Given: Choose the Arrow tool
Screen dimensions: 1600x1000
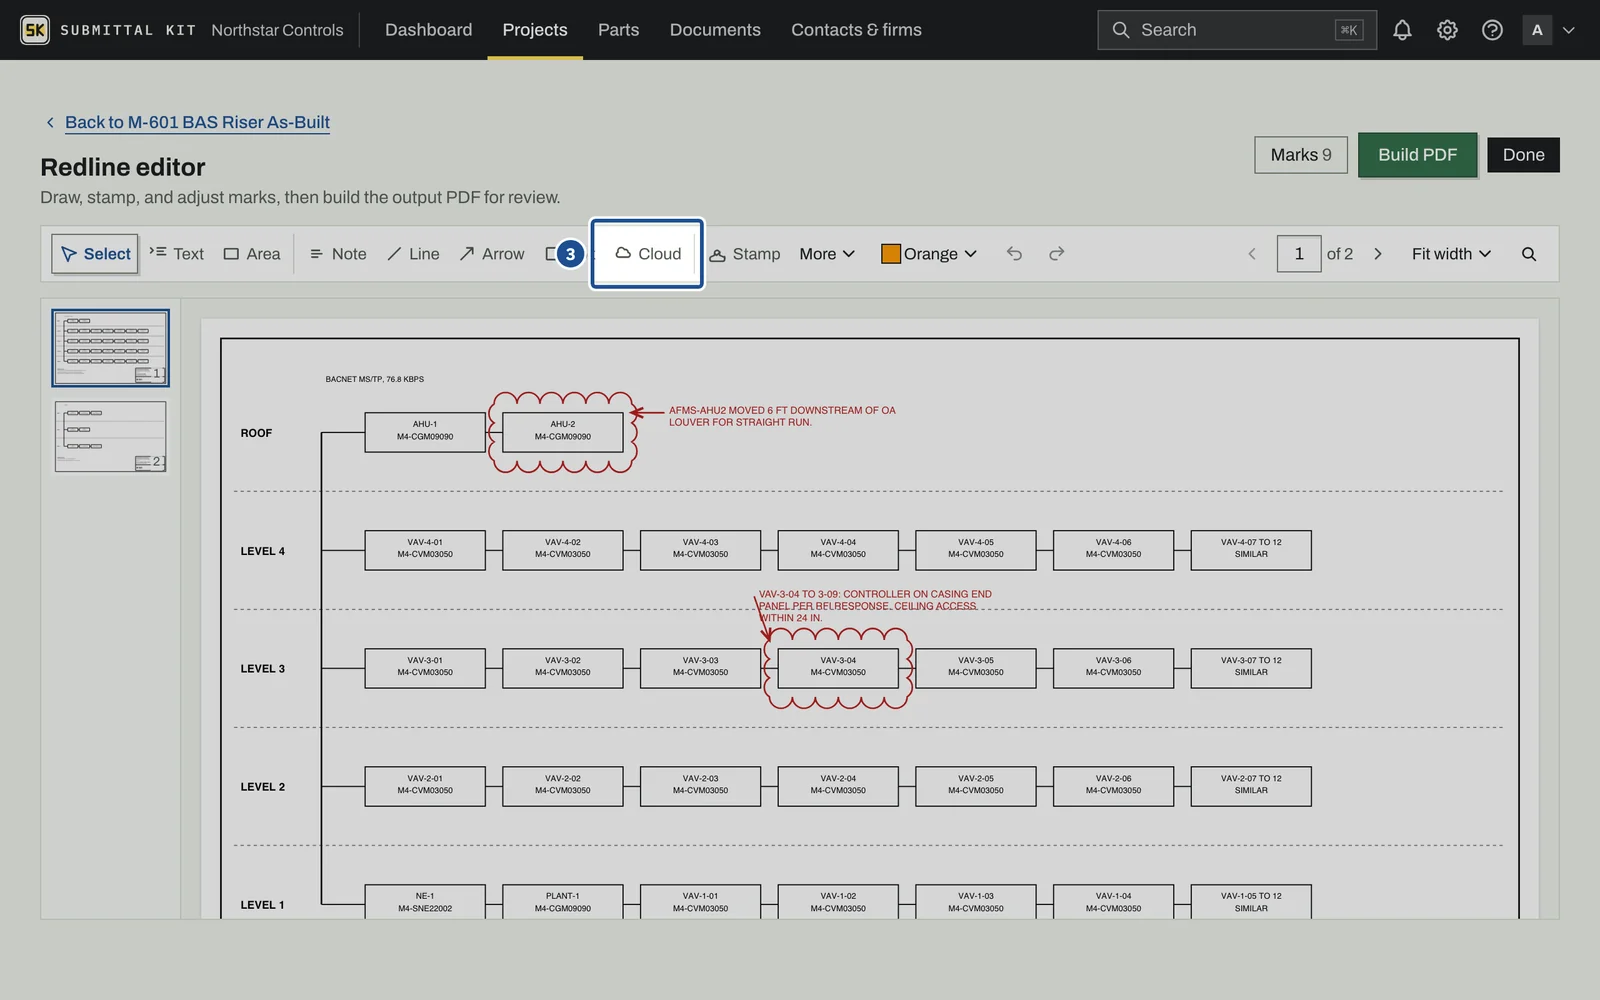Looking at the screenshot, I should click(492, 254).
